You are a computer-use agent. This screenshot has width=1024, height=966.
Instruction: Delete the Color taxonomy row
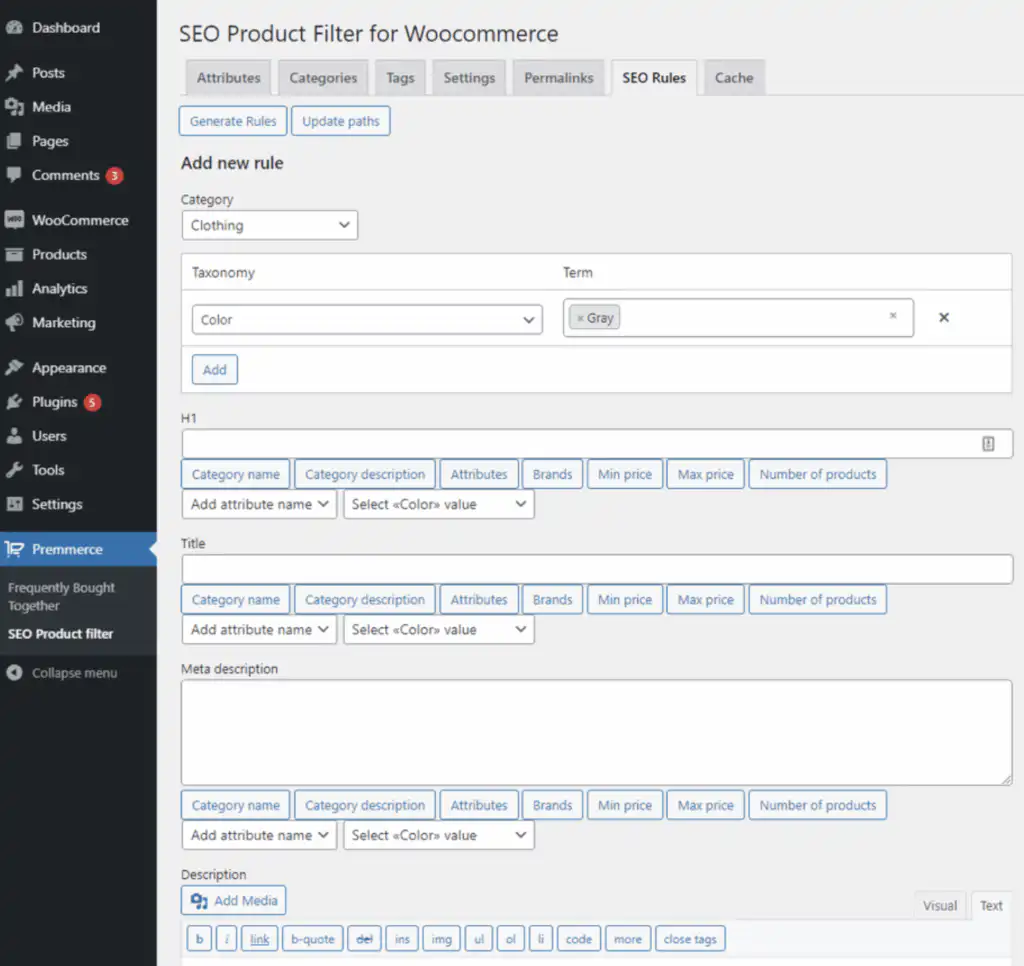tap(944, 317)
